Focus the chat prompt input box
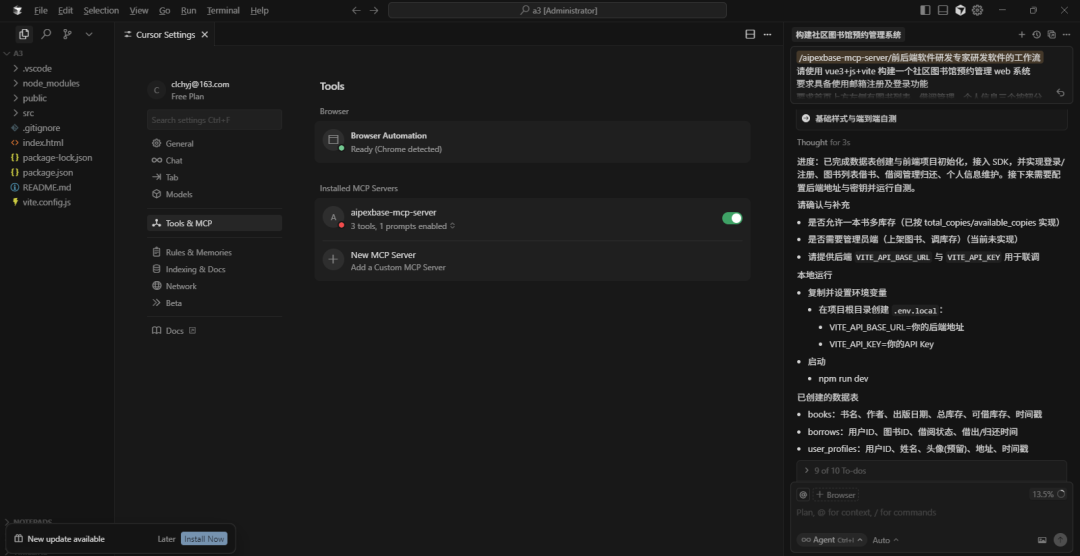The width and height of the screenshot is (1080, 556). coord(932,513)
